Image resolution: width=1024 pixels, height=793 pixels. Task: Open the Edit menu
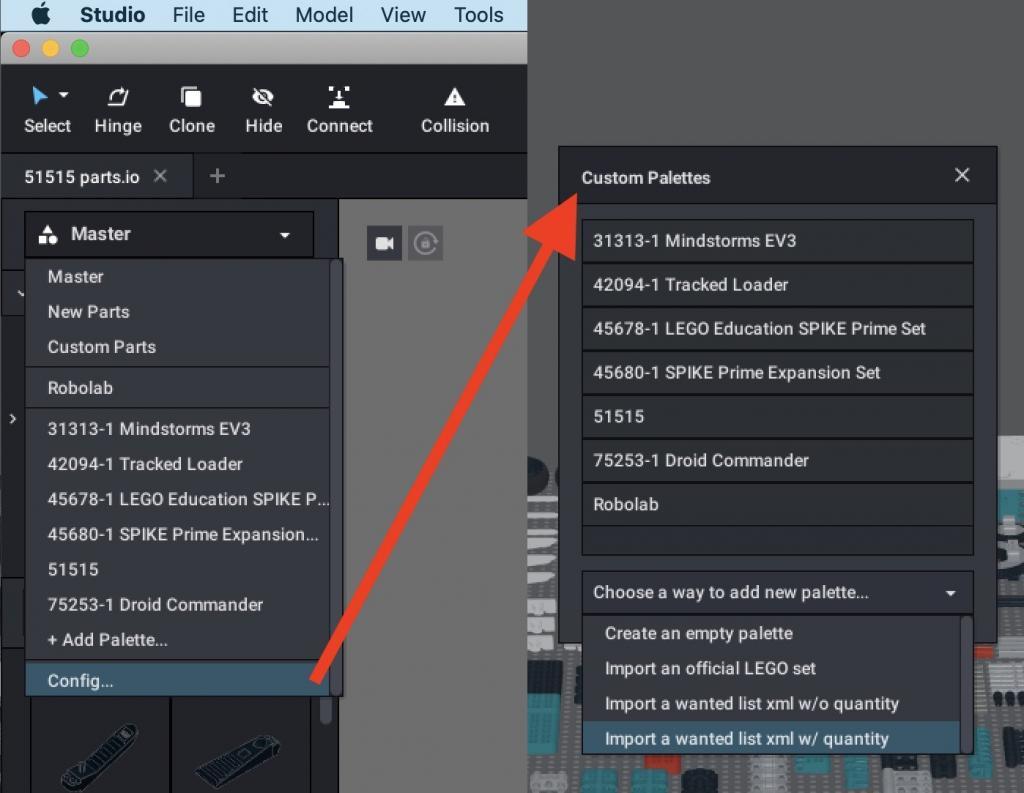click(x=249, y=14)
